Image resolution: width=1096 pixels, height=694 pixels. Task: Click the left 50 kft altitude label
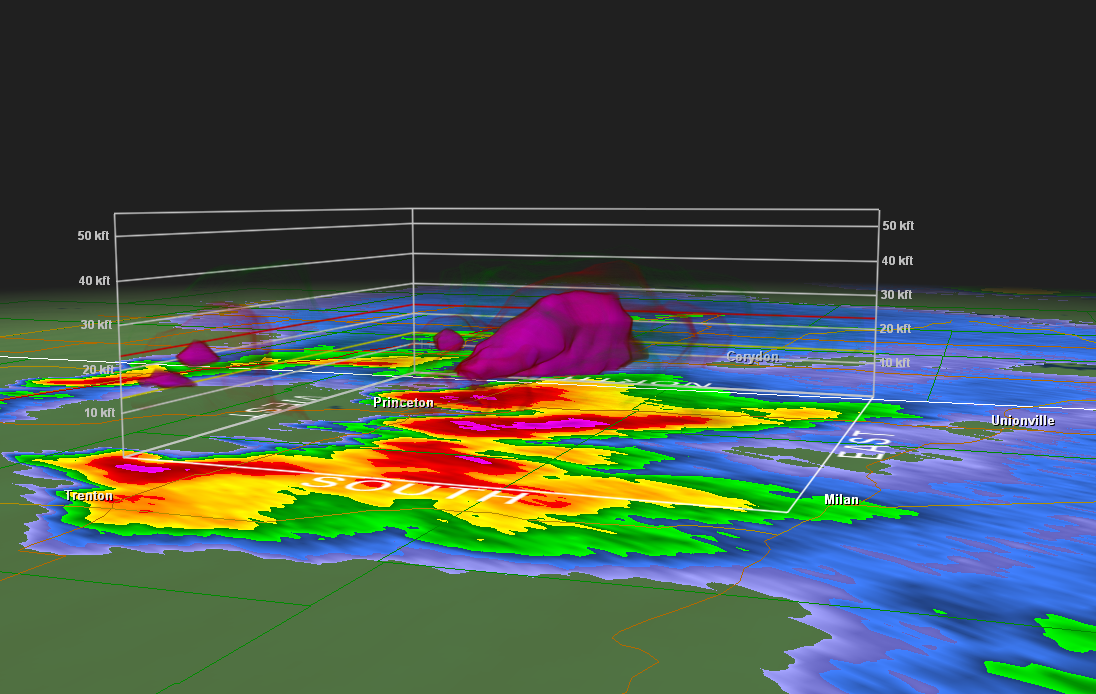93,236
